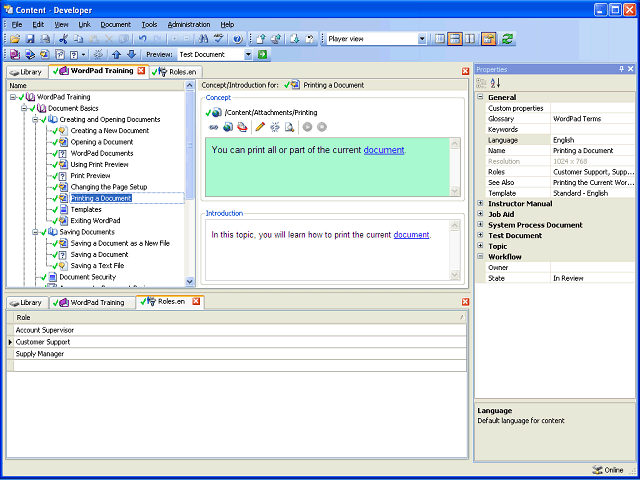
Task: Open the Preview Test Document dropdown
Action: pyautogui.click(x=248, y=54)
